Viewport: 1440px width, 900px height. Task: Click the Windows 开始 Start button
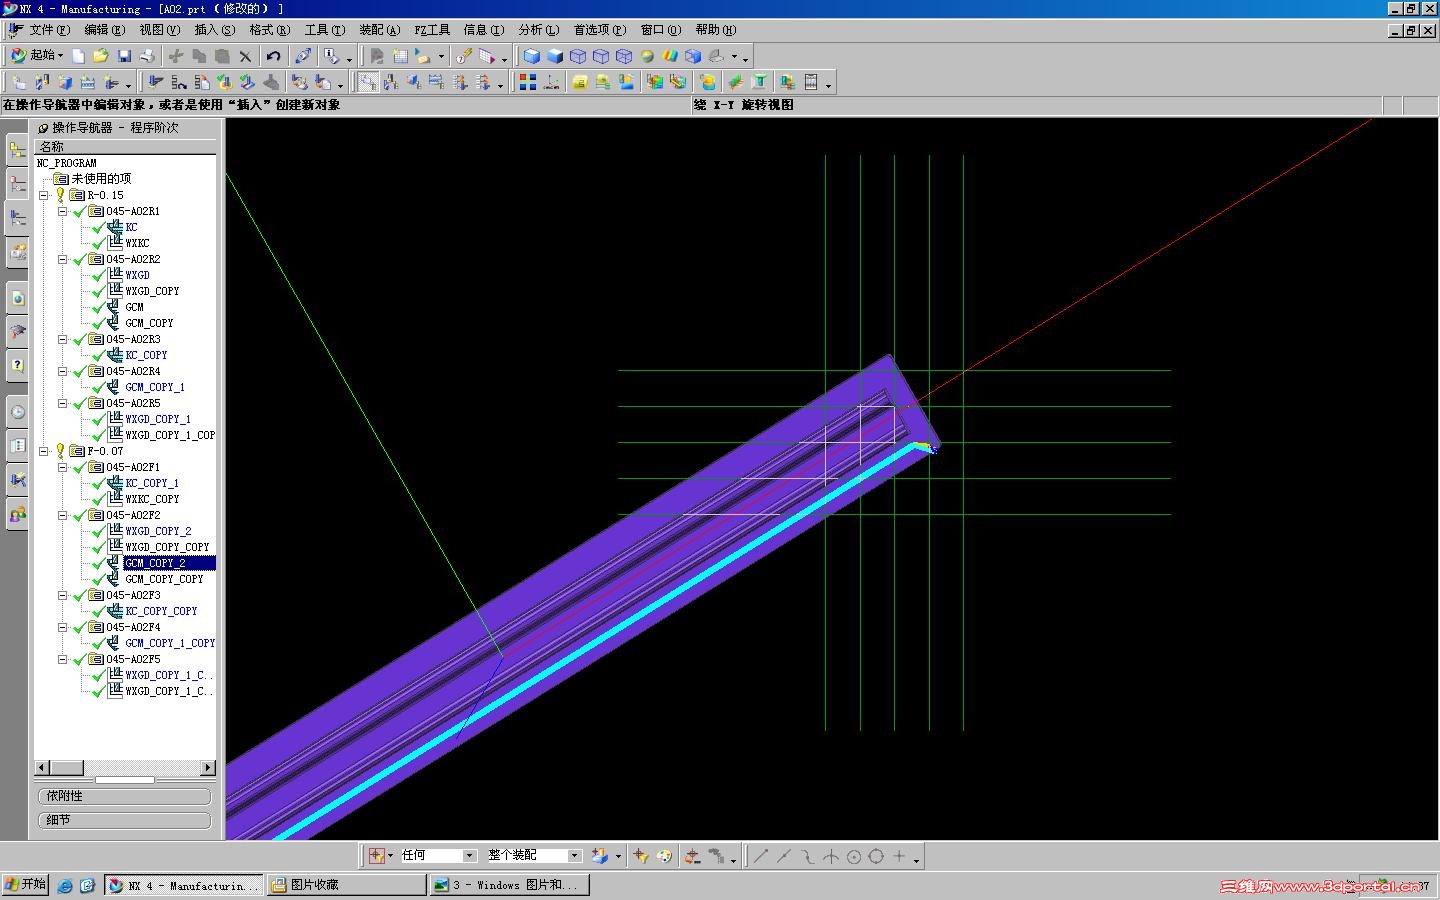[26, 885]
